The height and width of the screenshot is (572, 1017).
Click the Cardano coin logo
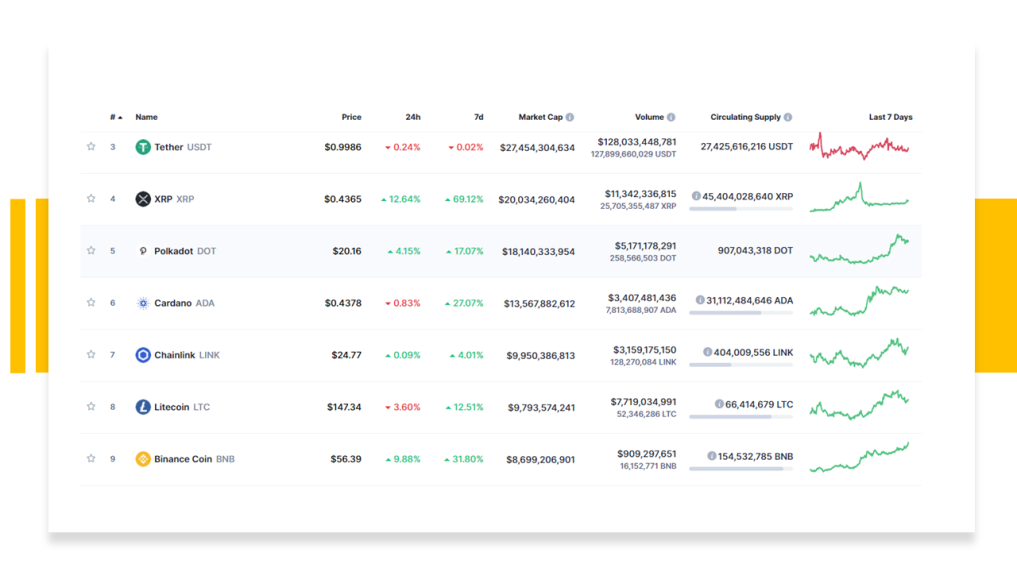pyautogui.click(x=143, y=303)
